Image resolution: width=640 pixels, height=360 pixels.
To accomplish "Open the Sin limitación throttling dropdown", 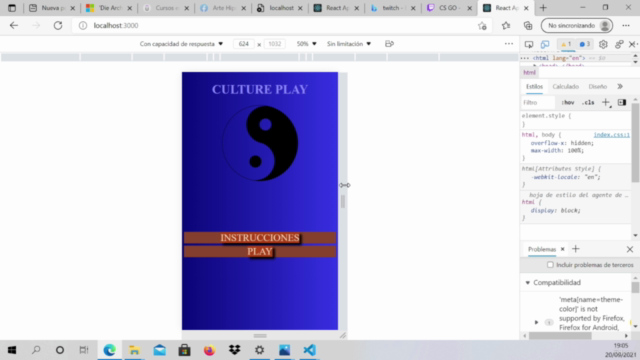I will [x=349, y=44].
